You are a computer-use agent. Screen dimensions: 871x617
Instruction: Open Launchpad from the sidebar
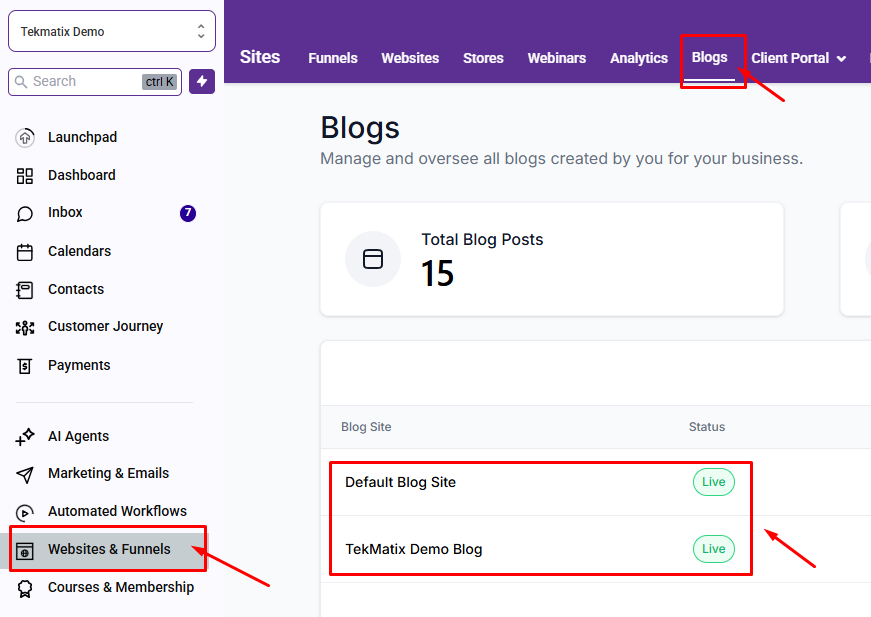click(82, 137)
